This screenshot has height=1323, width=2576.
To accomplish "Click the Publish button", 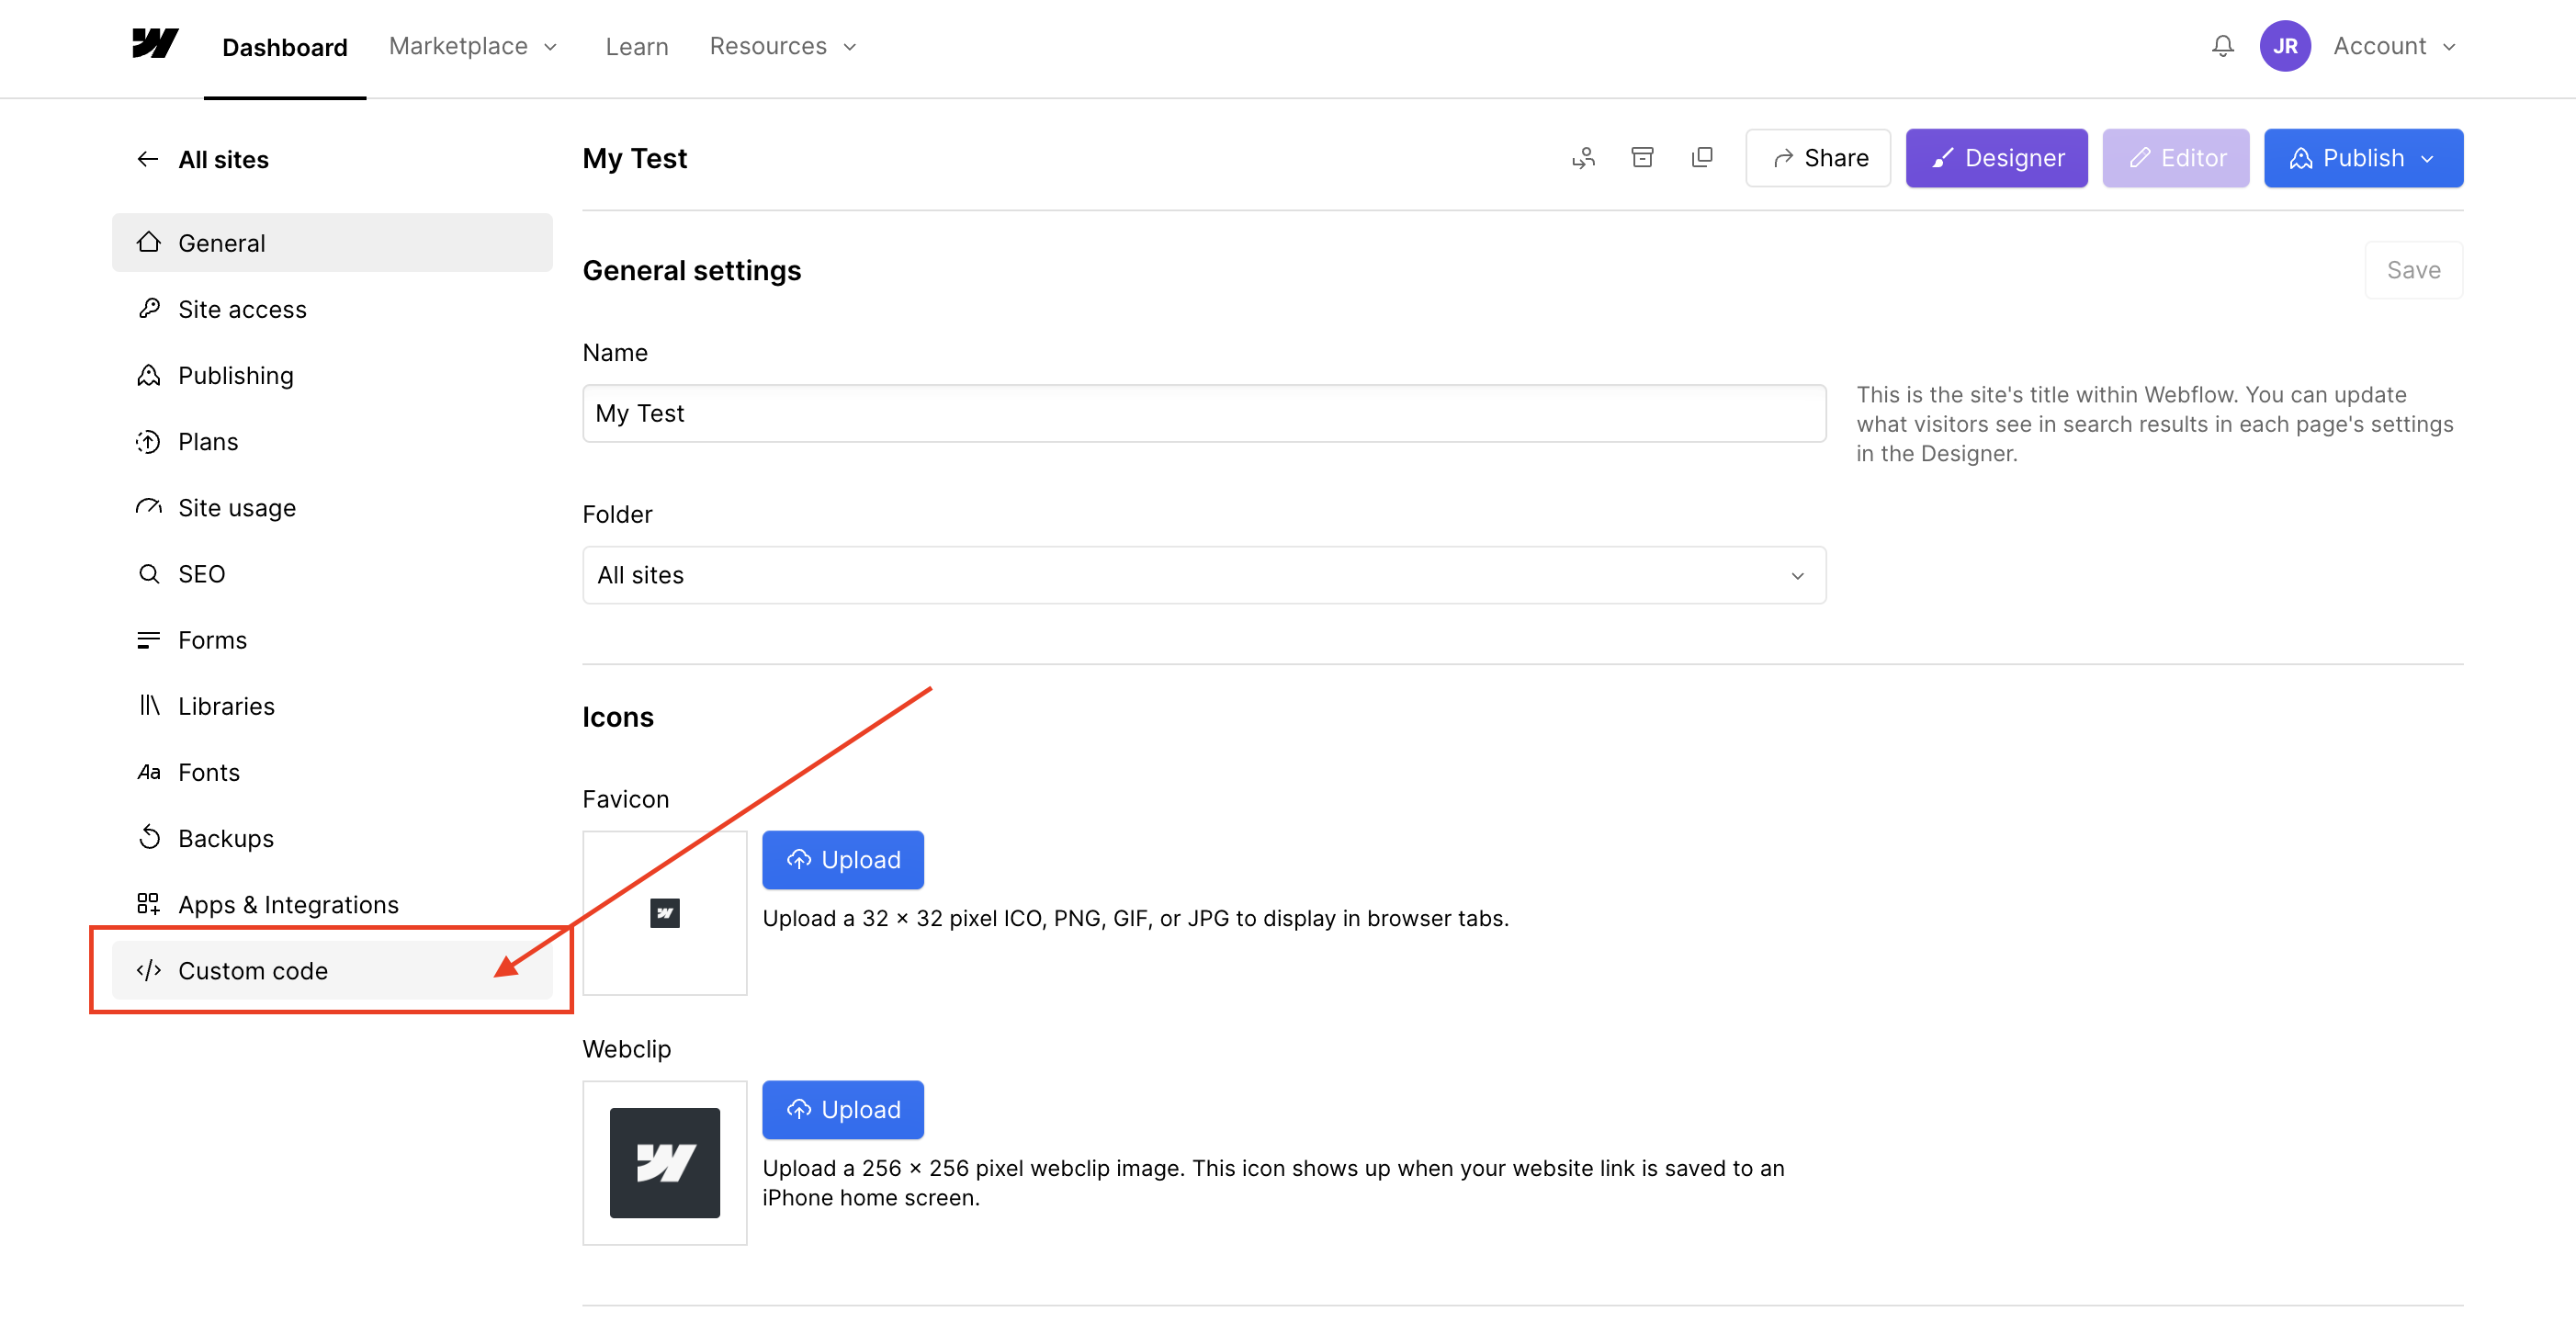I will coord(2363,157).
